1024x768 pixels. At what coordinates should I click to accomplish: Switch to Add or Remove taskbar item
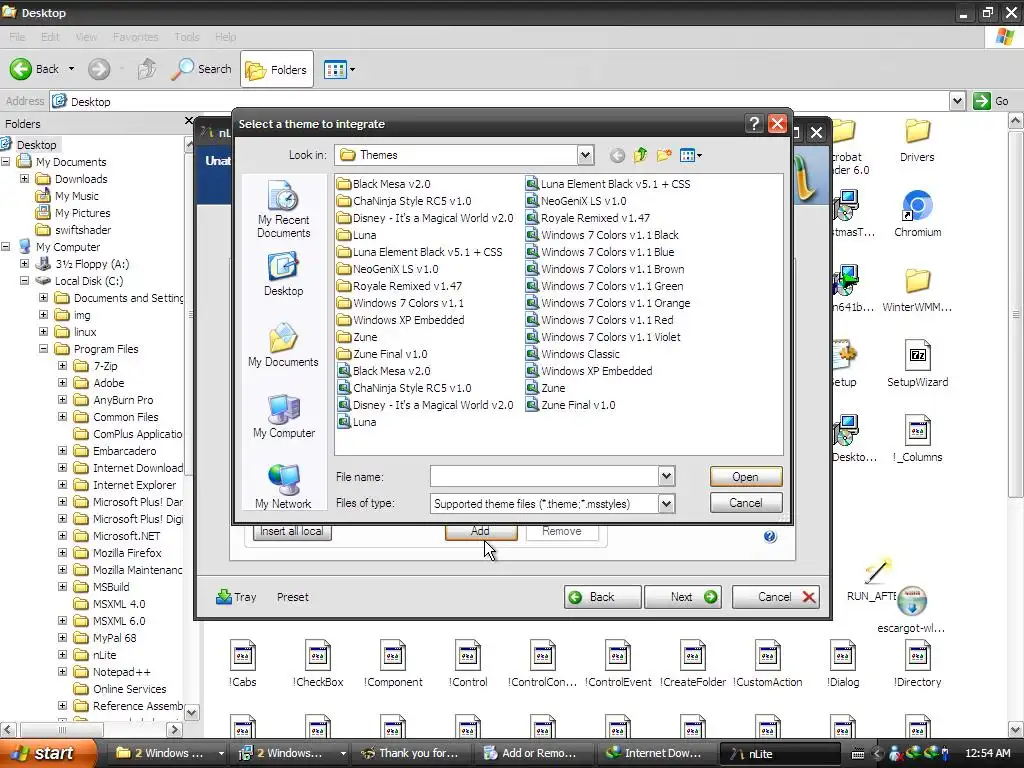pyautogui.click(x=532, y=753)
